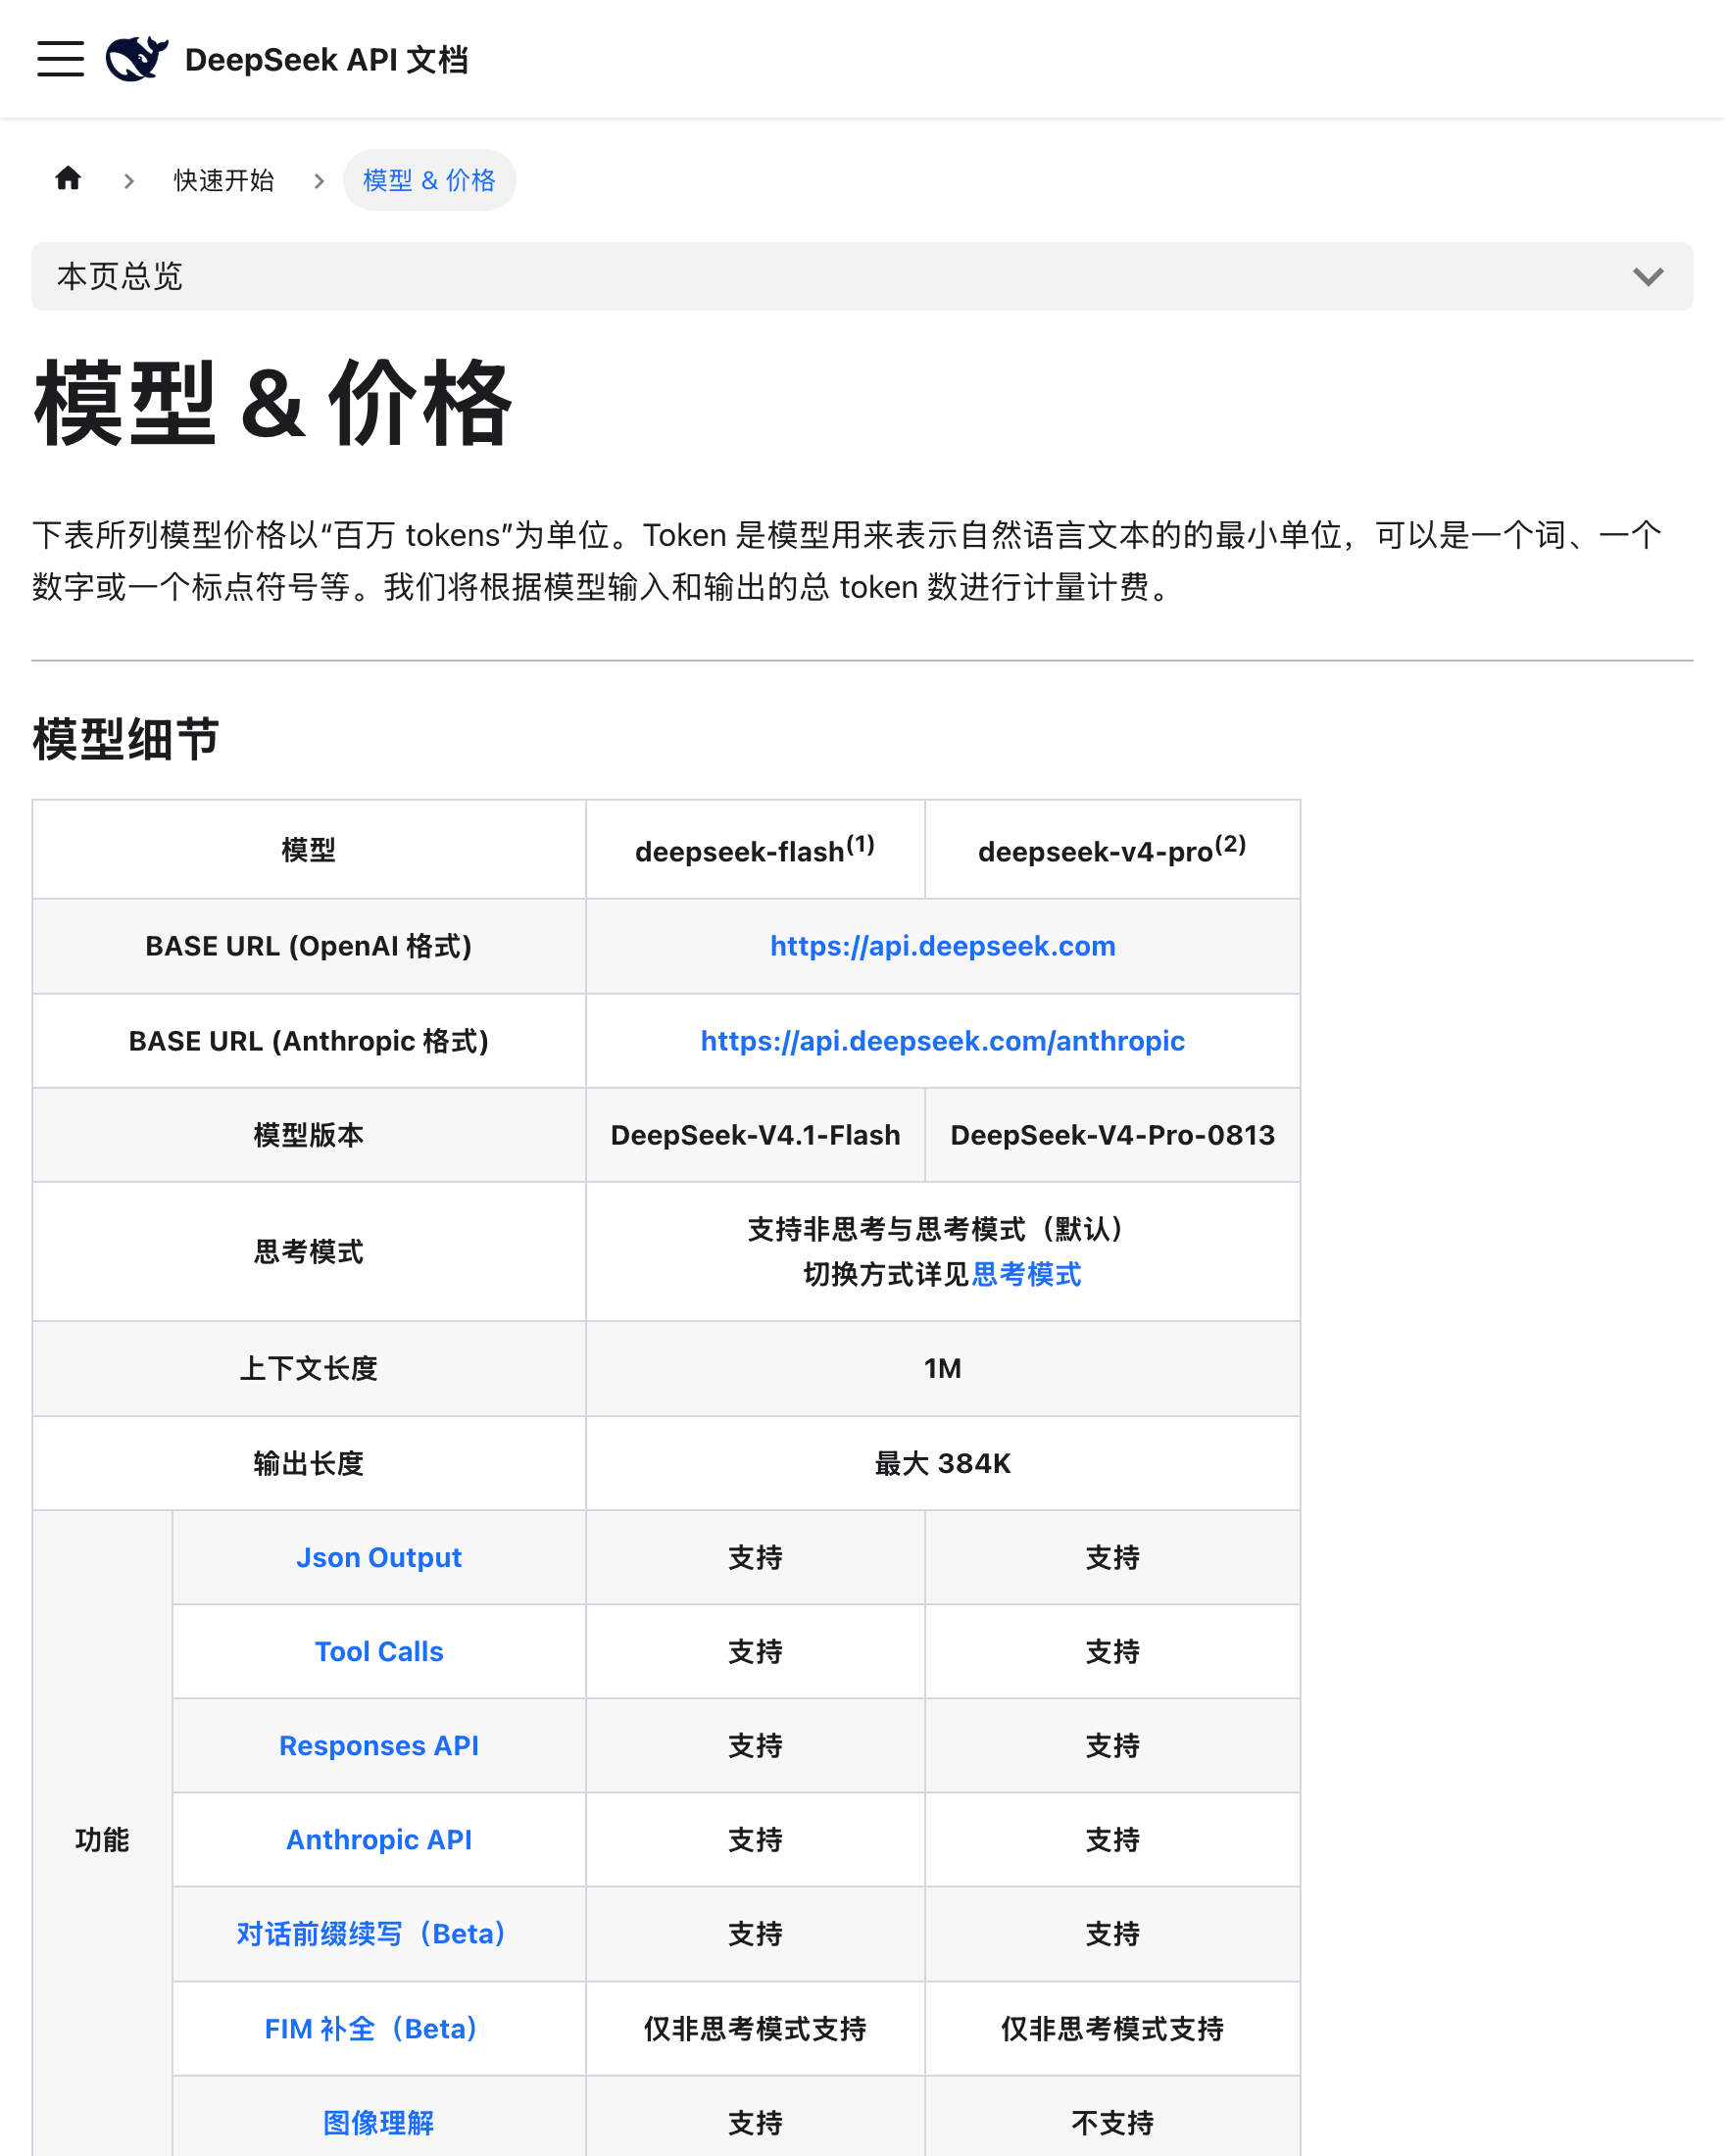The height and width of the screenshot is (2156, 1725).
Task: Click the BASE URL (Anthropic 格式) label
Action: click(x=308, y=1041)
